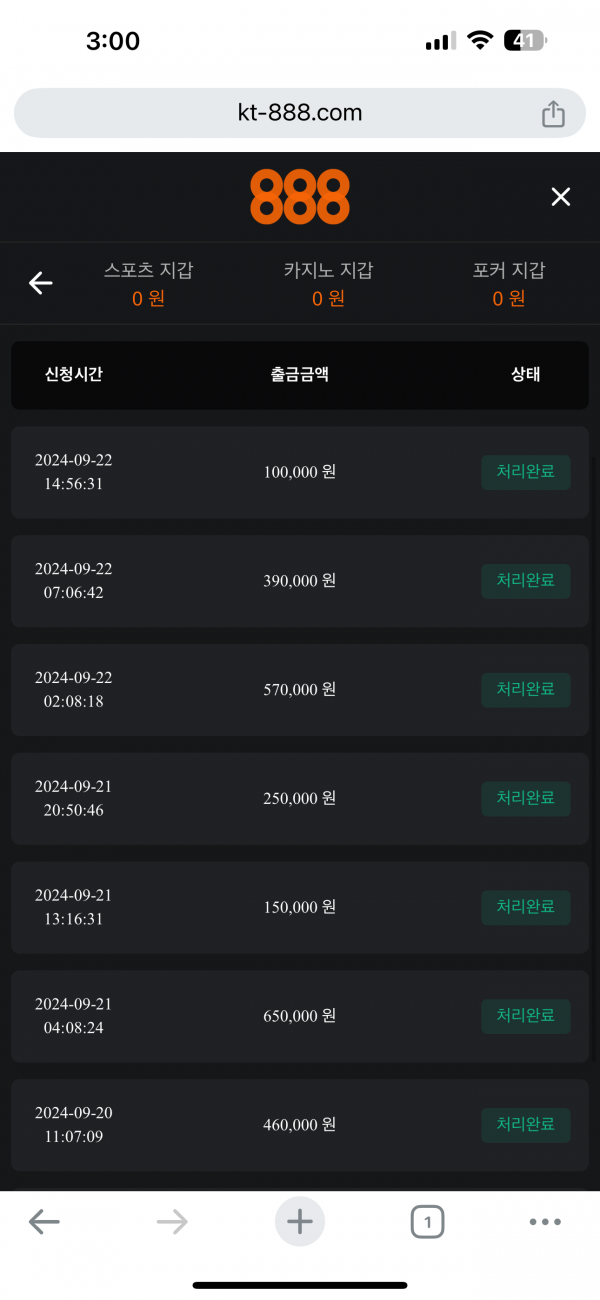Image resolution: width=600 pixels, height=1300 pixels.
Task: Tap the 상태 column header
Action: click(x=526, y=375)
